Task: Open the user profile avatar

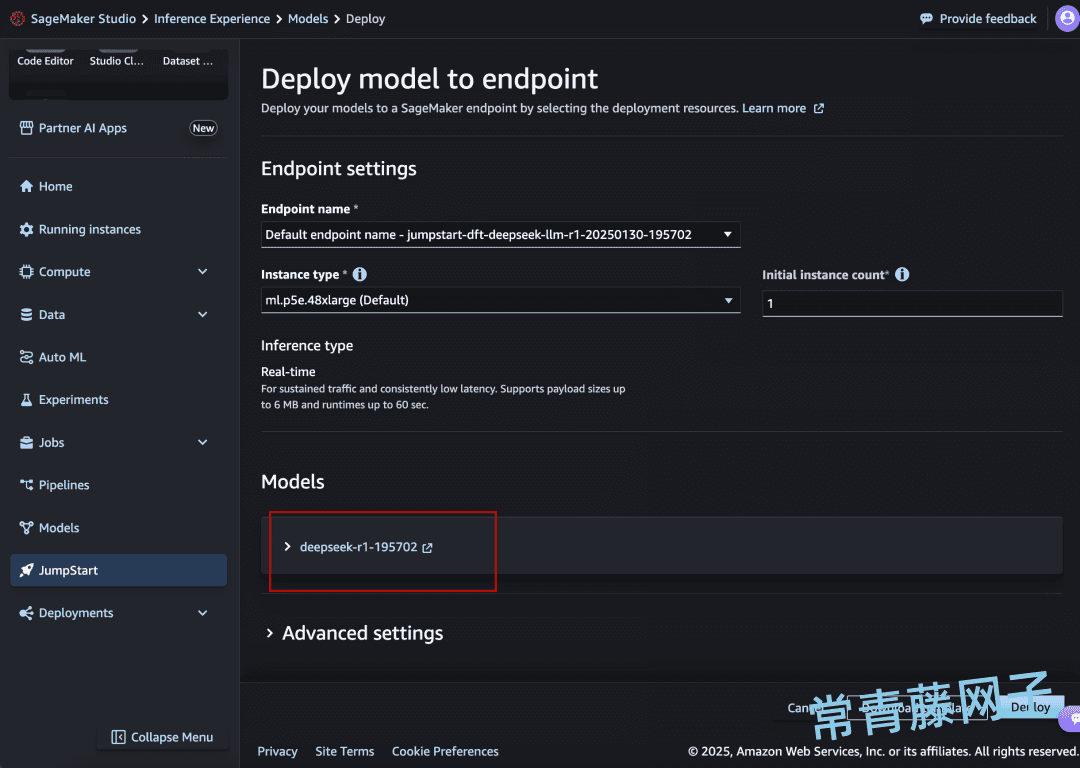Action: coord(1067,19)
